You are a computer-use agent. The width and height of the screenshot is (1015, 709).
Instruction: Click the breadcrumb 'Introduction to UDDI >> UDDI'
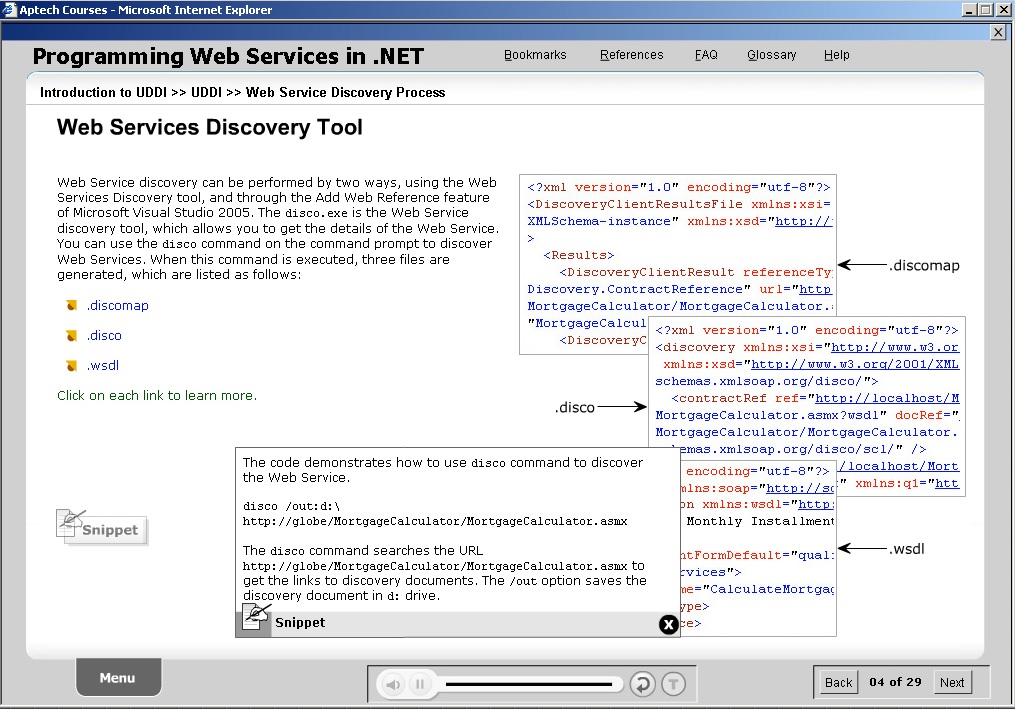(x=131, y=93)
